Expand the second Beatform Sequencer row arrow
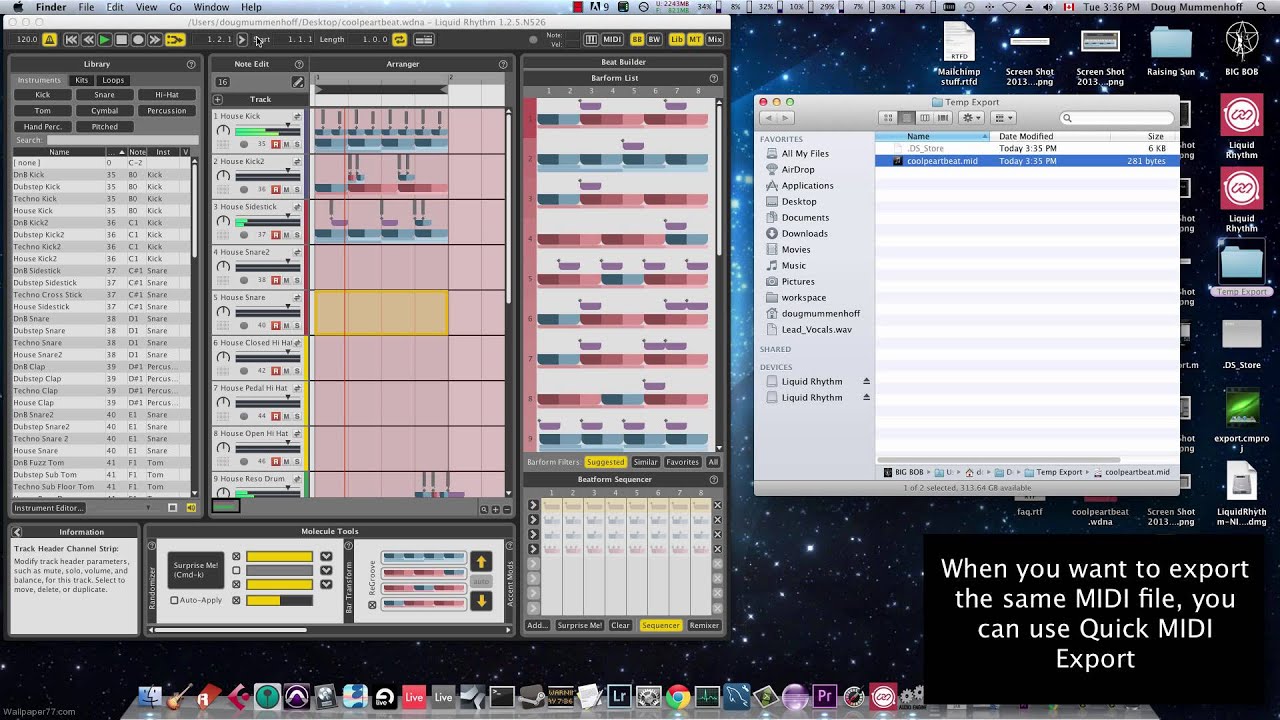Image resolution: width=1280 pixels, height=720 pixels. [x=533, y=520]
